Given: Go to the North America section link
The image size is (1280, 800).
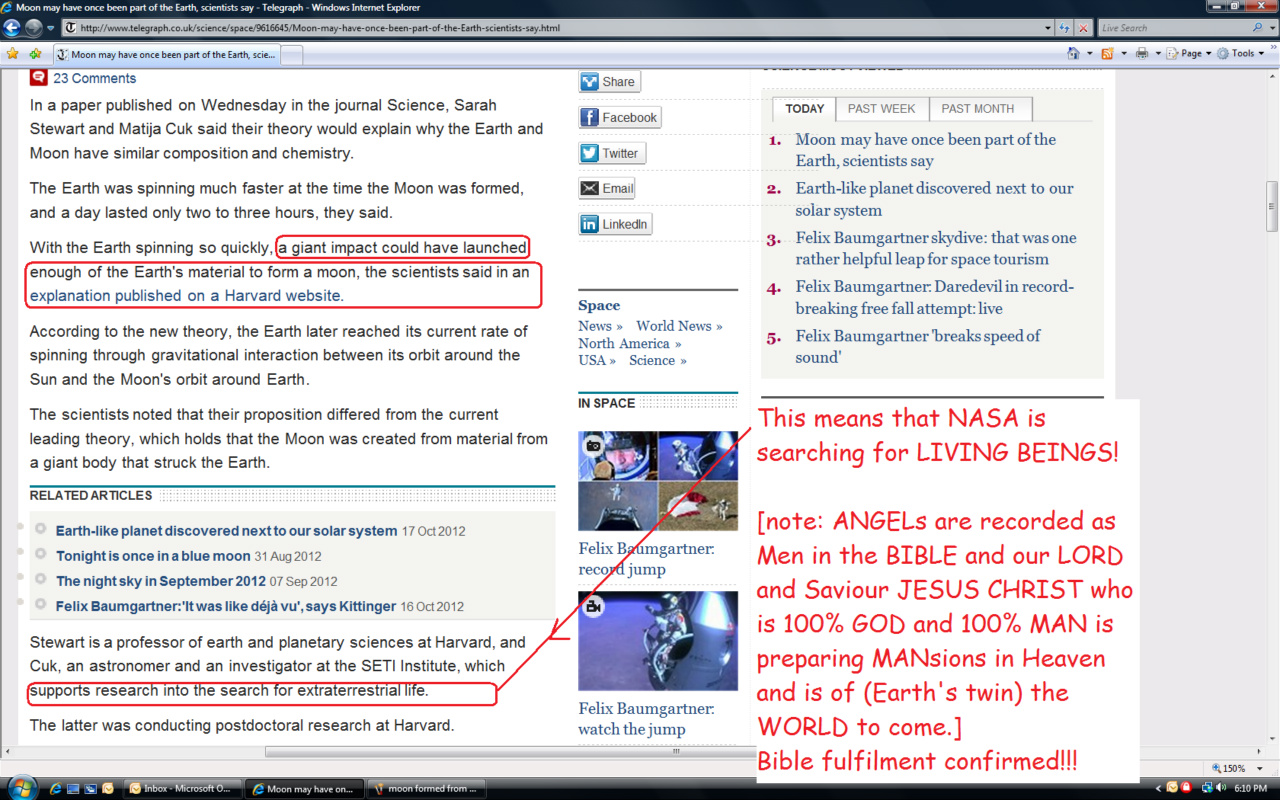Looking at the screenshot, I should (x=630, y=343).
